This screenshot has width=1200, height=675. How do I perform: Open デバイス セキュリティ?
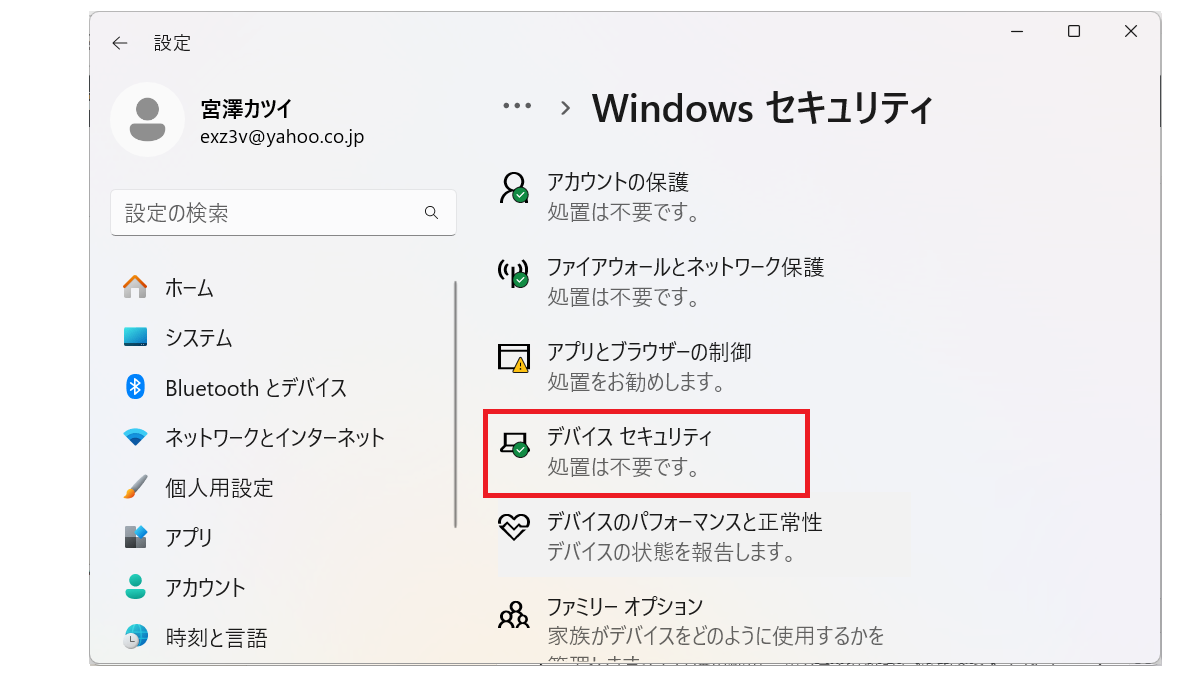[x=646, y=452]
